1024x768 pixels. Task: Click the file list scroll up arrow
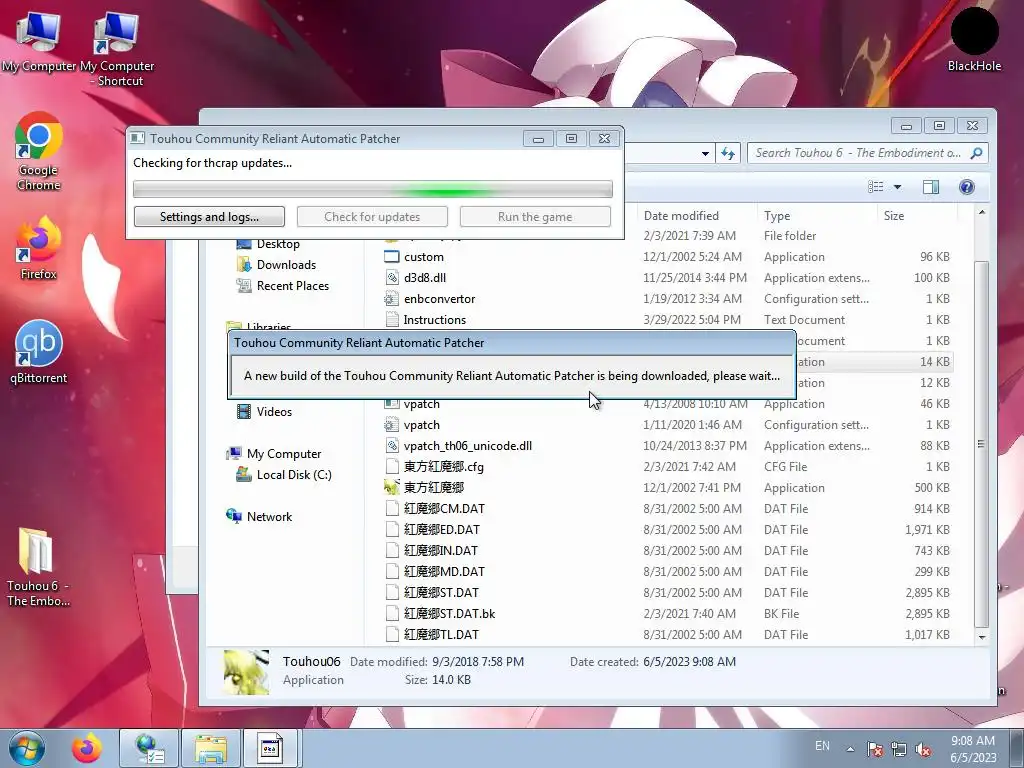[x=982, y=212]
